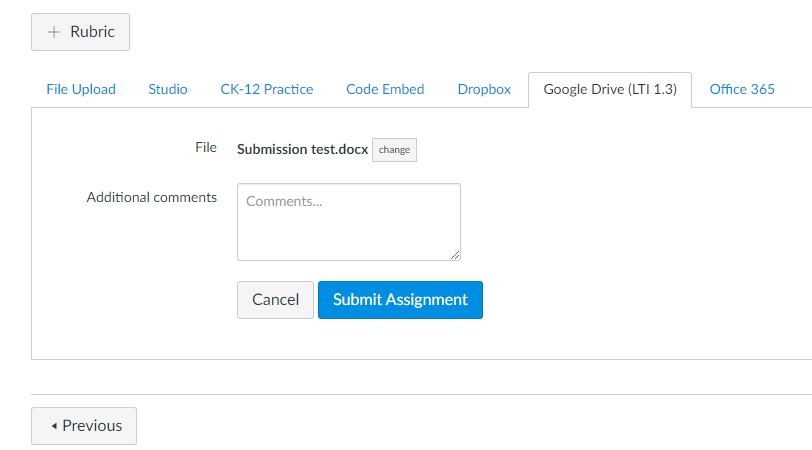Click the left arrow icon on Previous
This screenshot has height=450, width=812.
54,426
